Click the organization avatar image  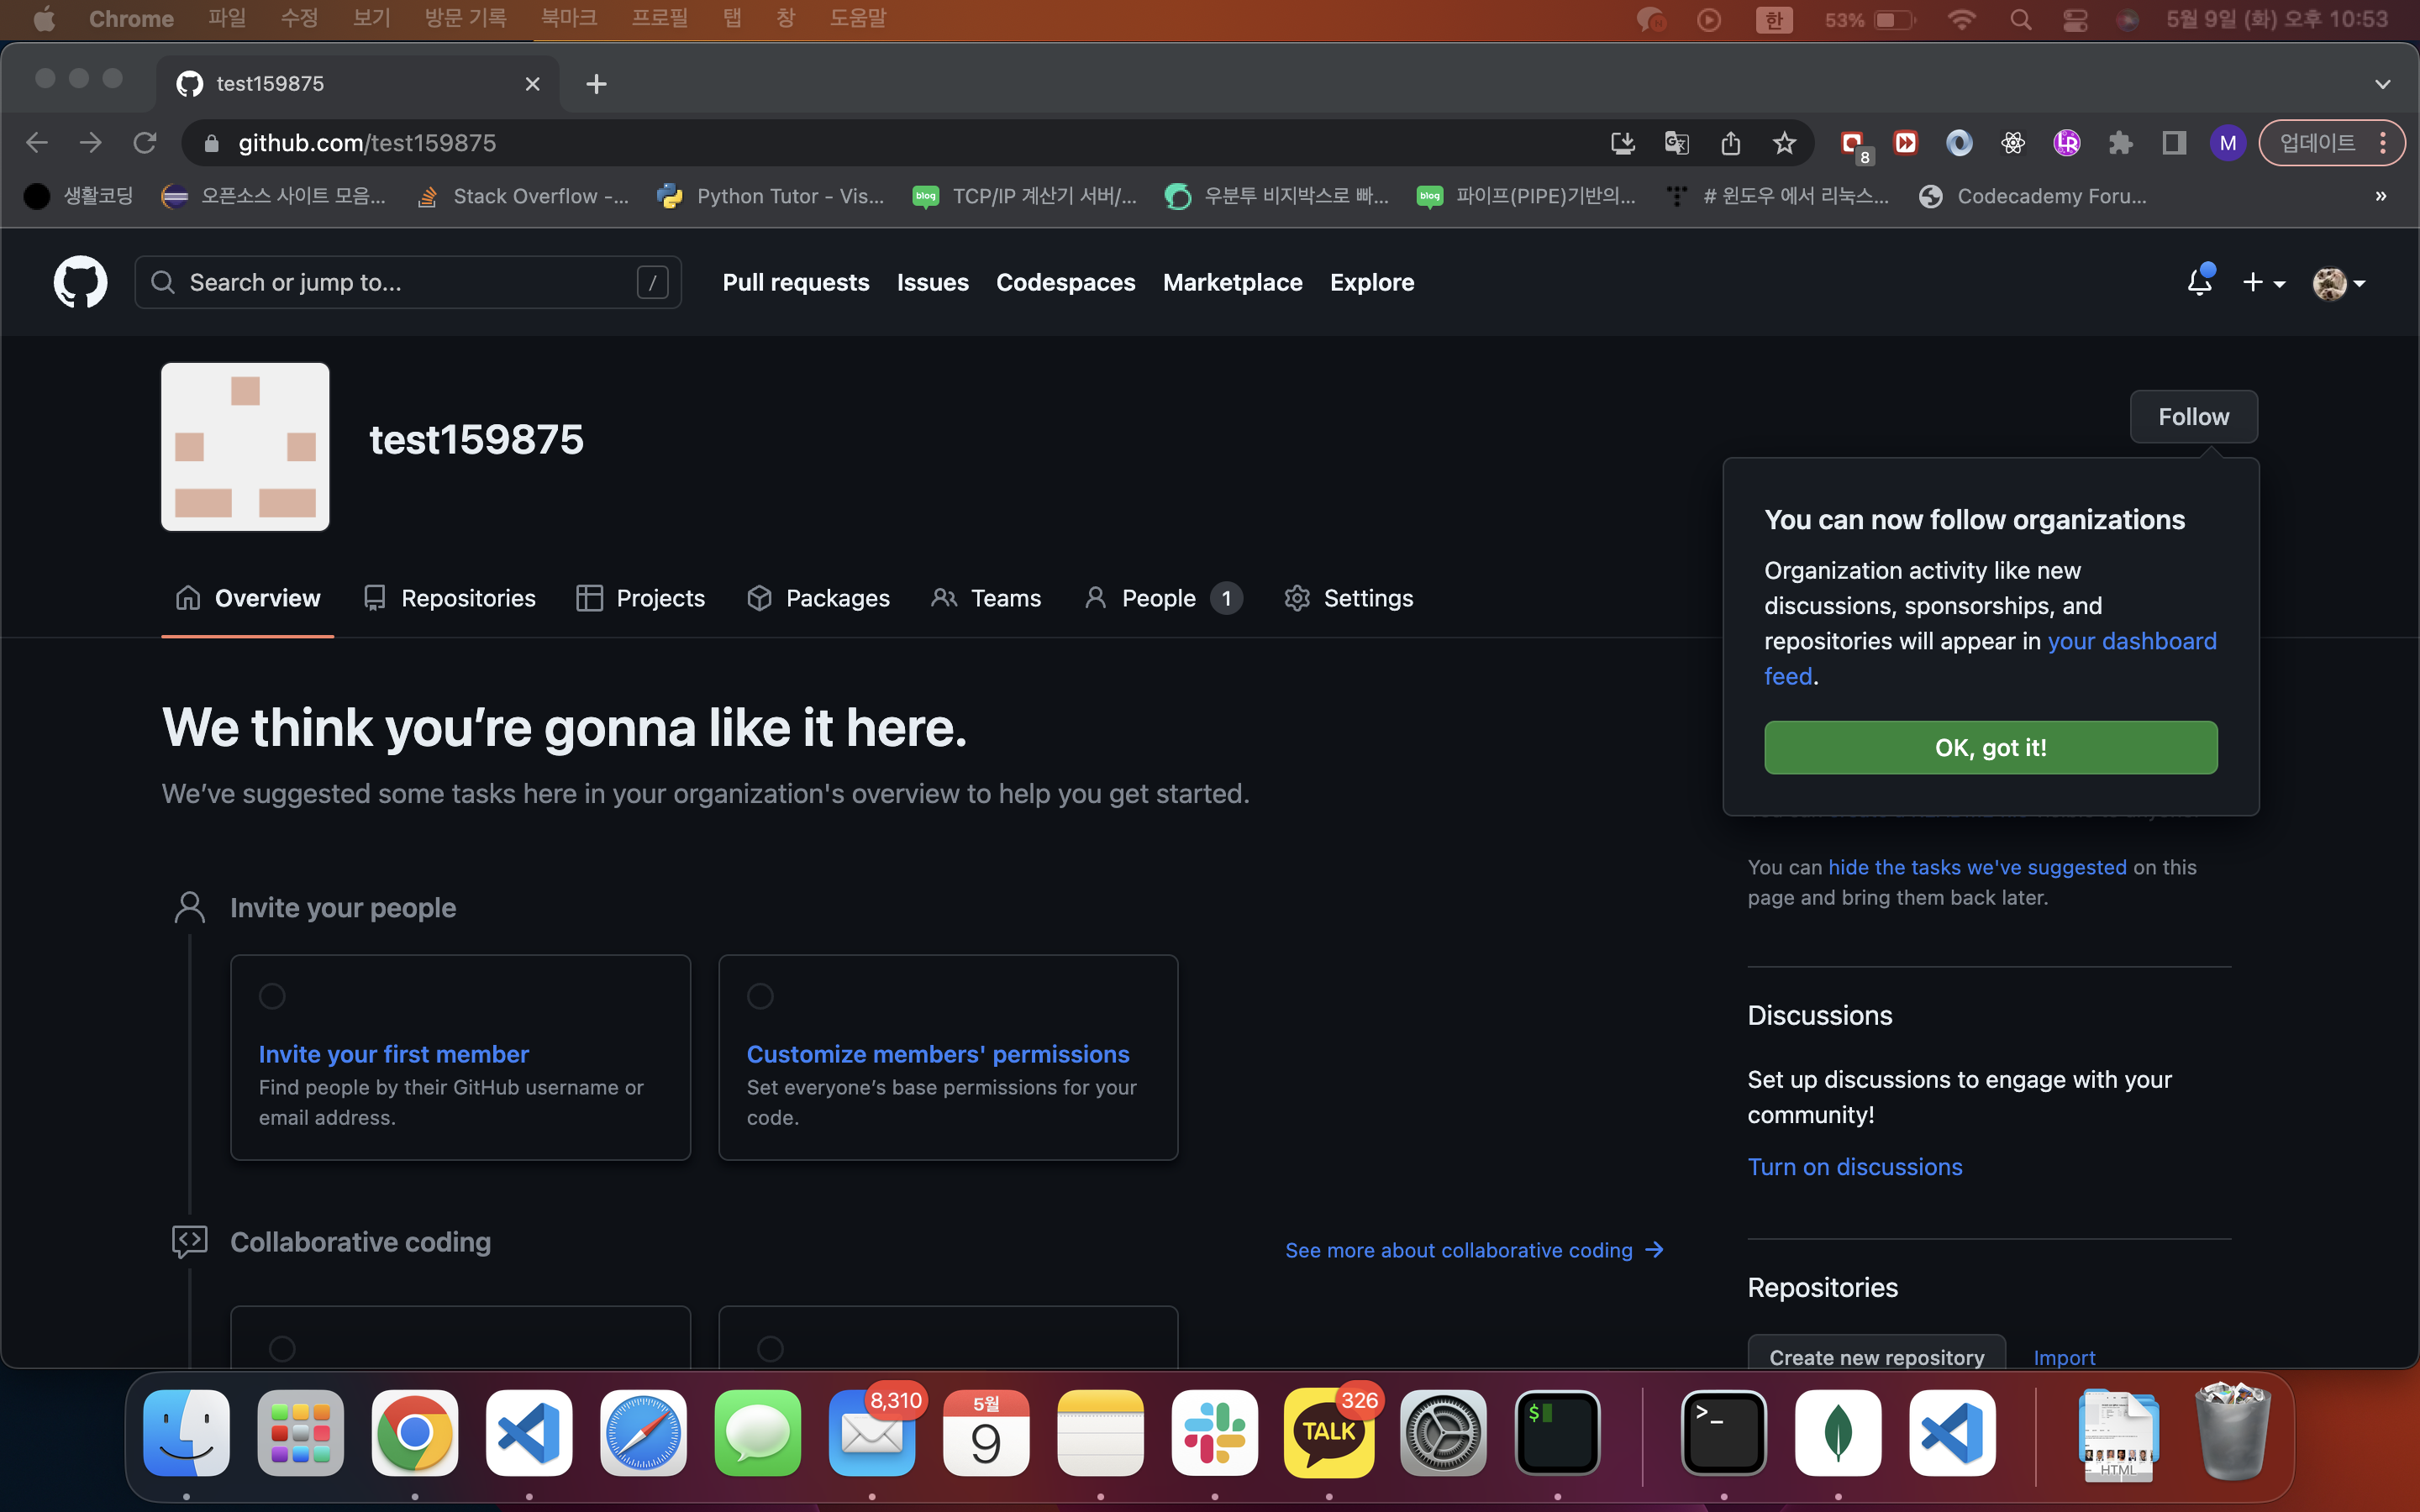245,447
